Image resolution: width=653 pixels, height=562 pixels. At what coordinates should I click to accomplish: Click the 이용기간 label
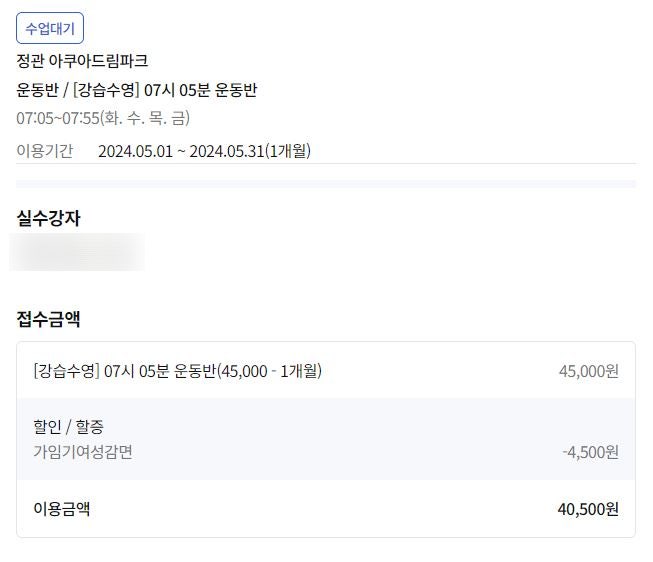(45, 151)
